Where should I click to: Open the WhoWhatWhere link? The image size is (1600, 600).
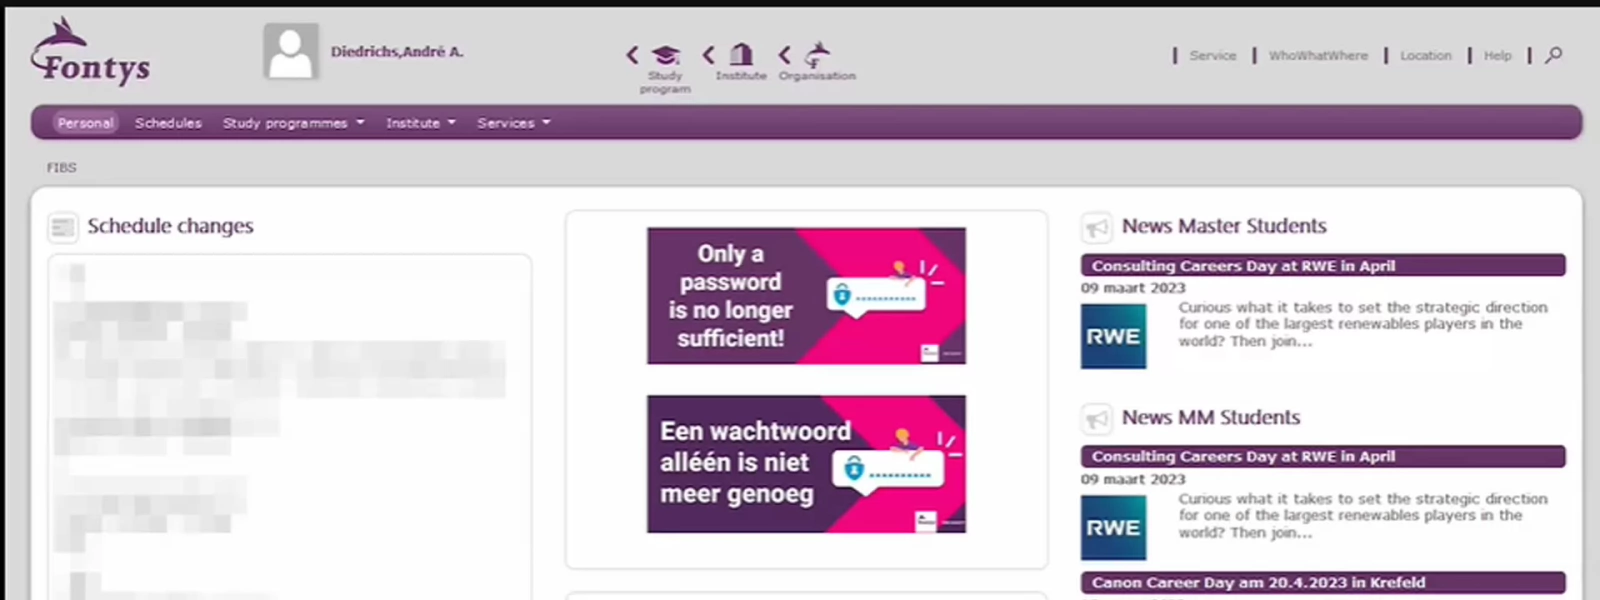(x=1318, y=56)
